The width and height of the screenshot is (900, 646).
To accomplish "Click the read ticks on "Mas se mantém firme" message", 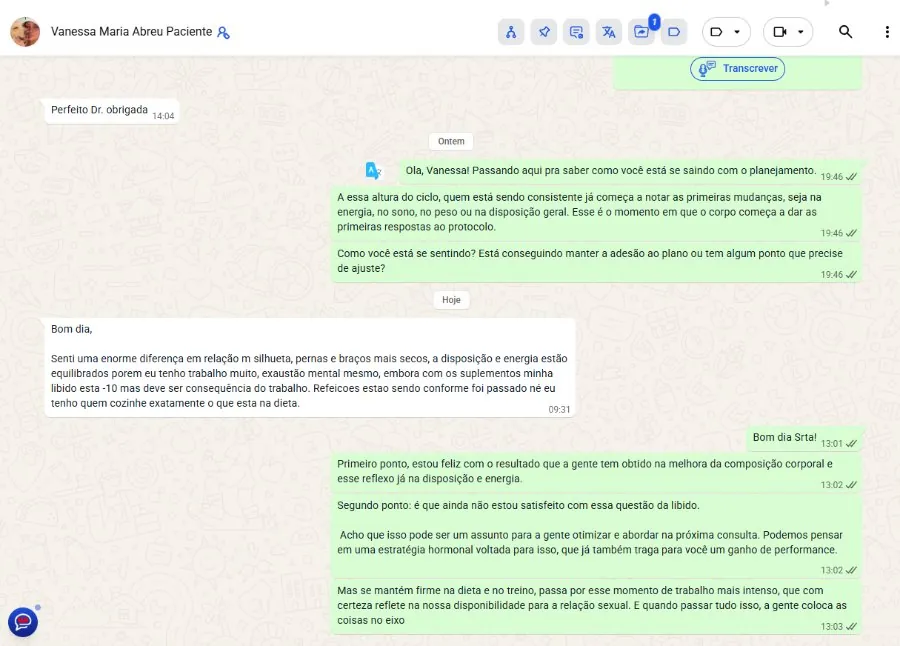I will [851, 626].
